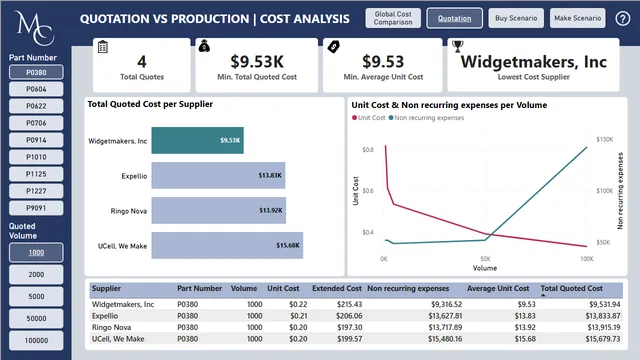This screenshot has height=360, width=640.
Task: Click the UCell, We Make bar
Action: (227, 245)
